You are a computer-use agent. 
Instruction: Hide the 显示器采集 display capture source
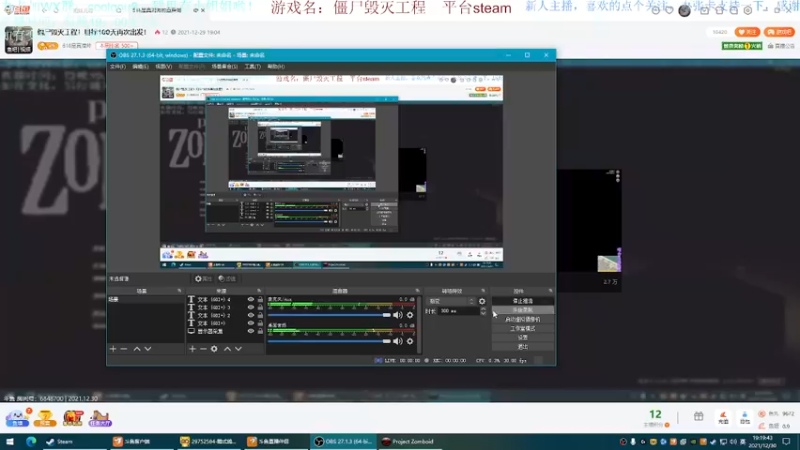(x=251, y=331)
